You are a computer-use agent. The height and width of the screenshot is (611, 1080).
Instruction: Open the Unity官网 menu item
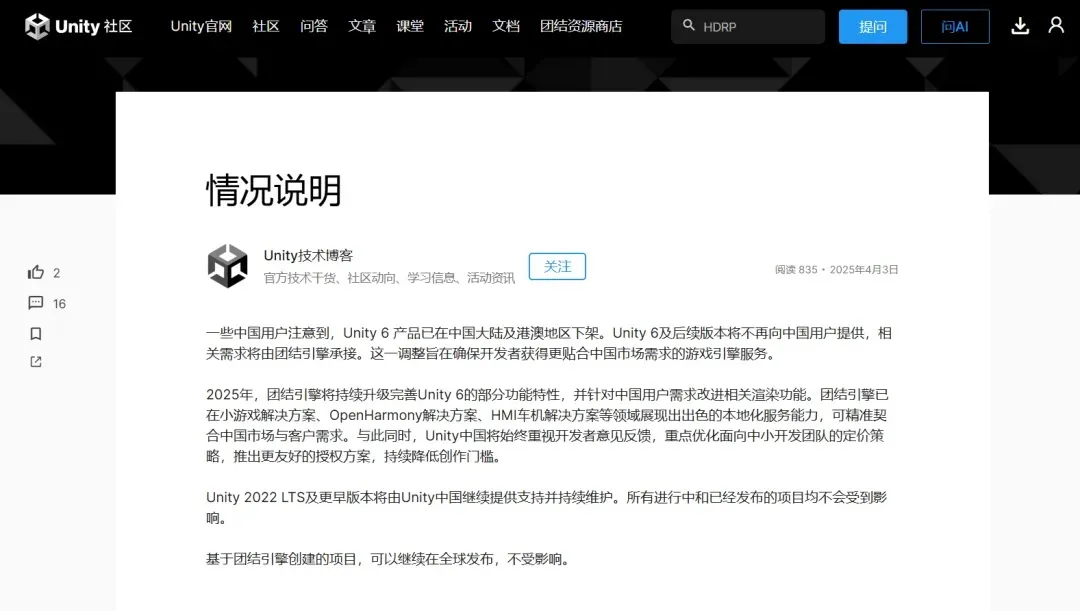click(201, 26)
